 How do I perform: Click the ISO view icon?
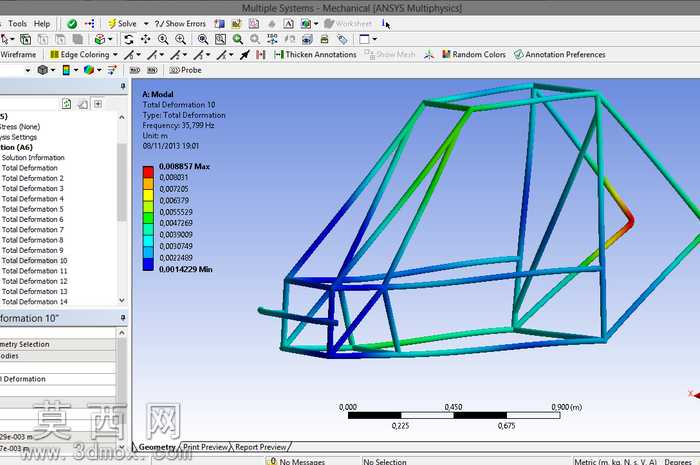tap(272, 40)
